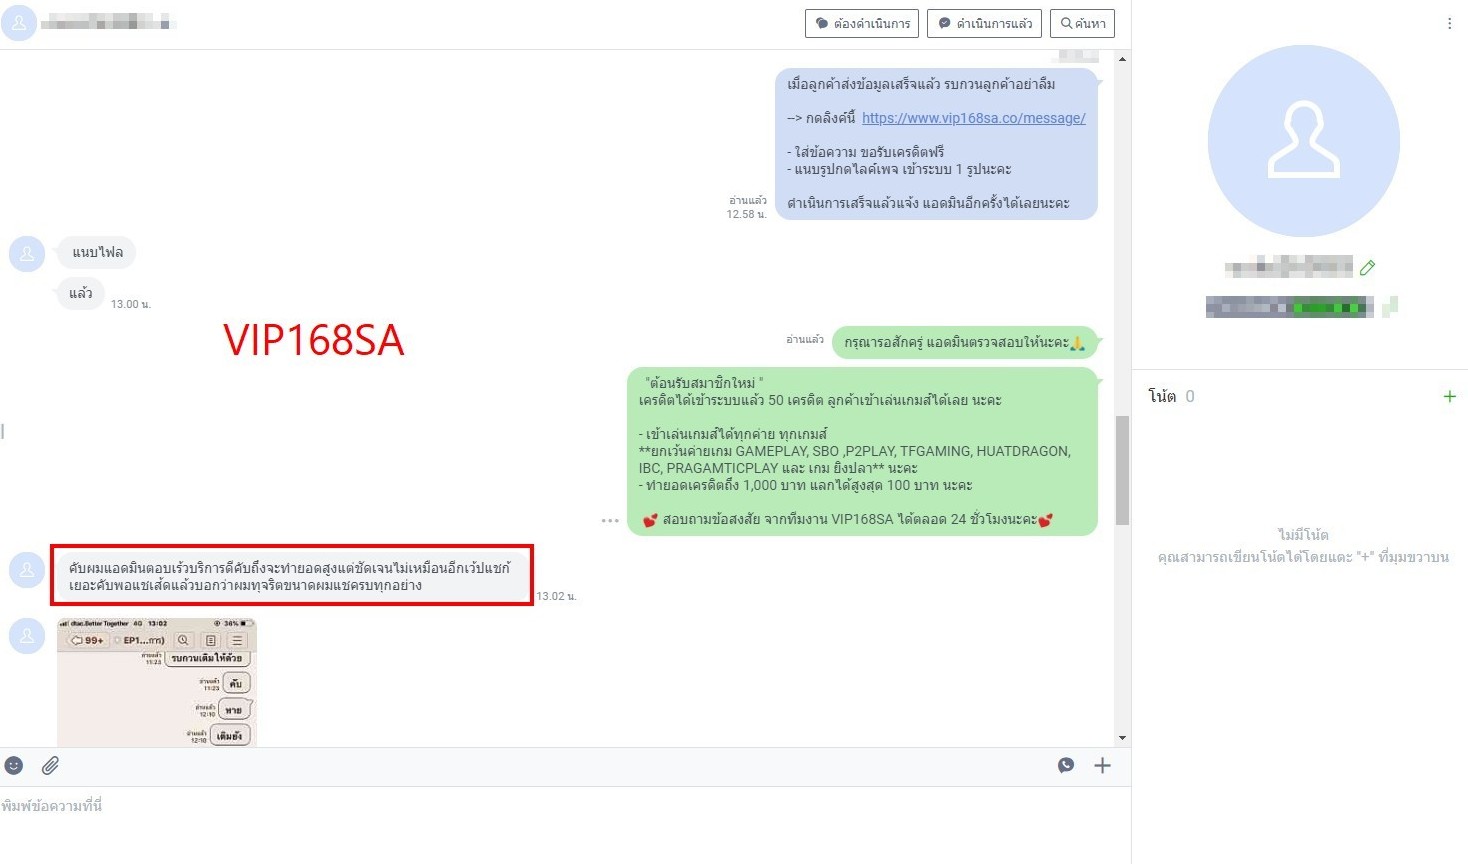The image size is (1468, 864).
Task: Click the emoji smiley icon
Action: (14, 765)
